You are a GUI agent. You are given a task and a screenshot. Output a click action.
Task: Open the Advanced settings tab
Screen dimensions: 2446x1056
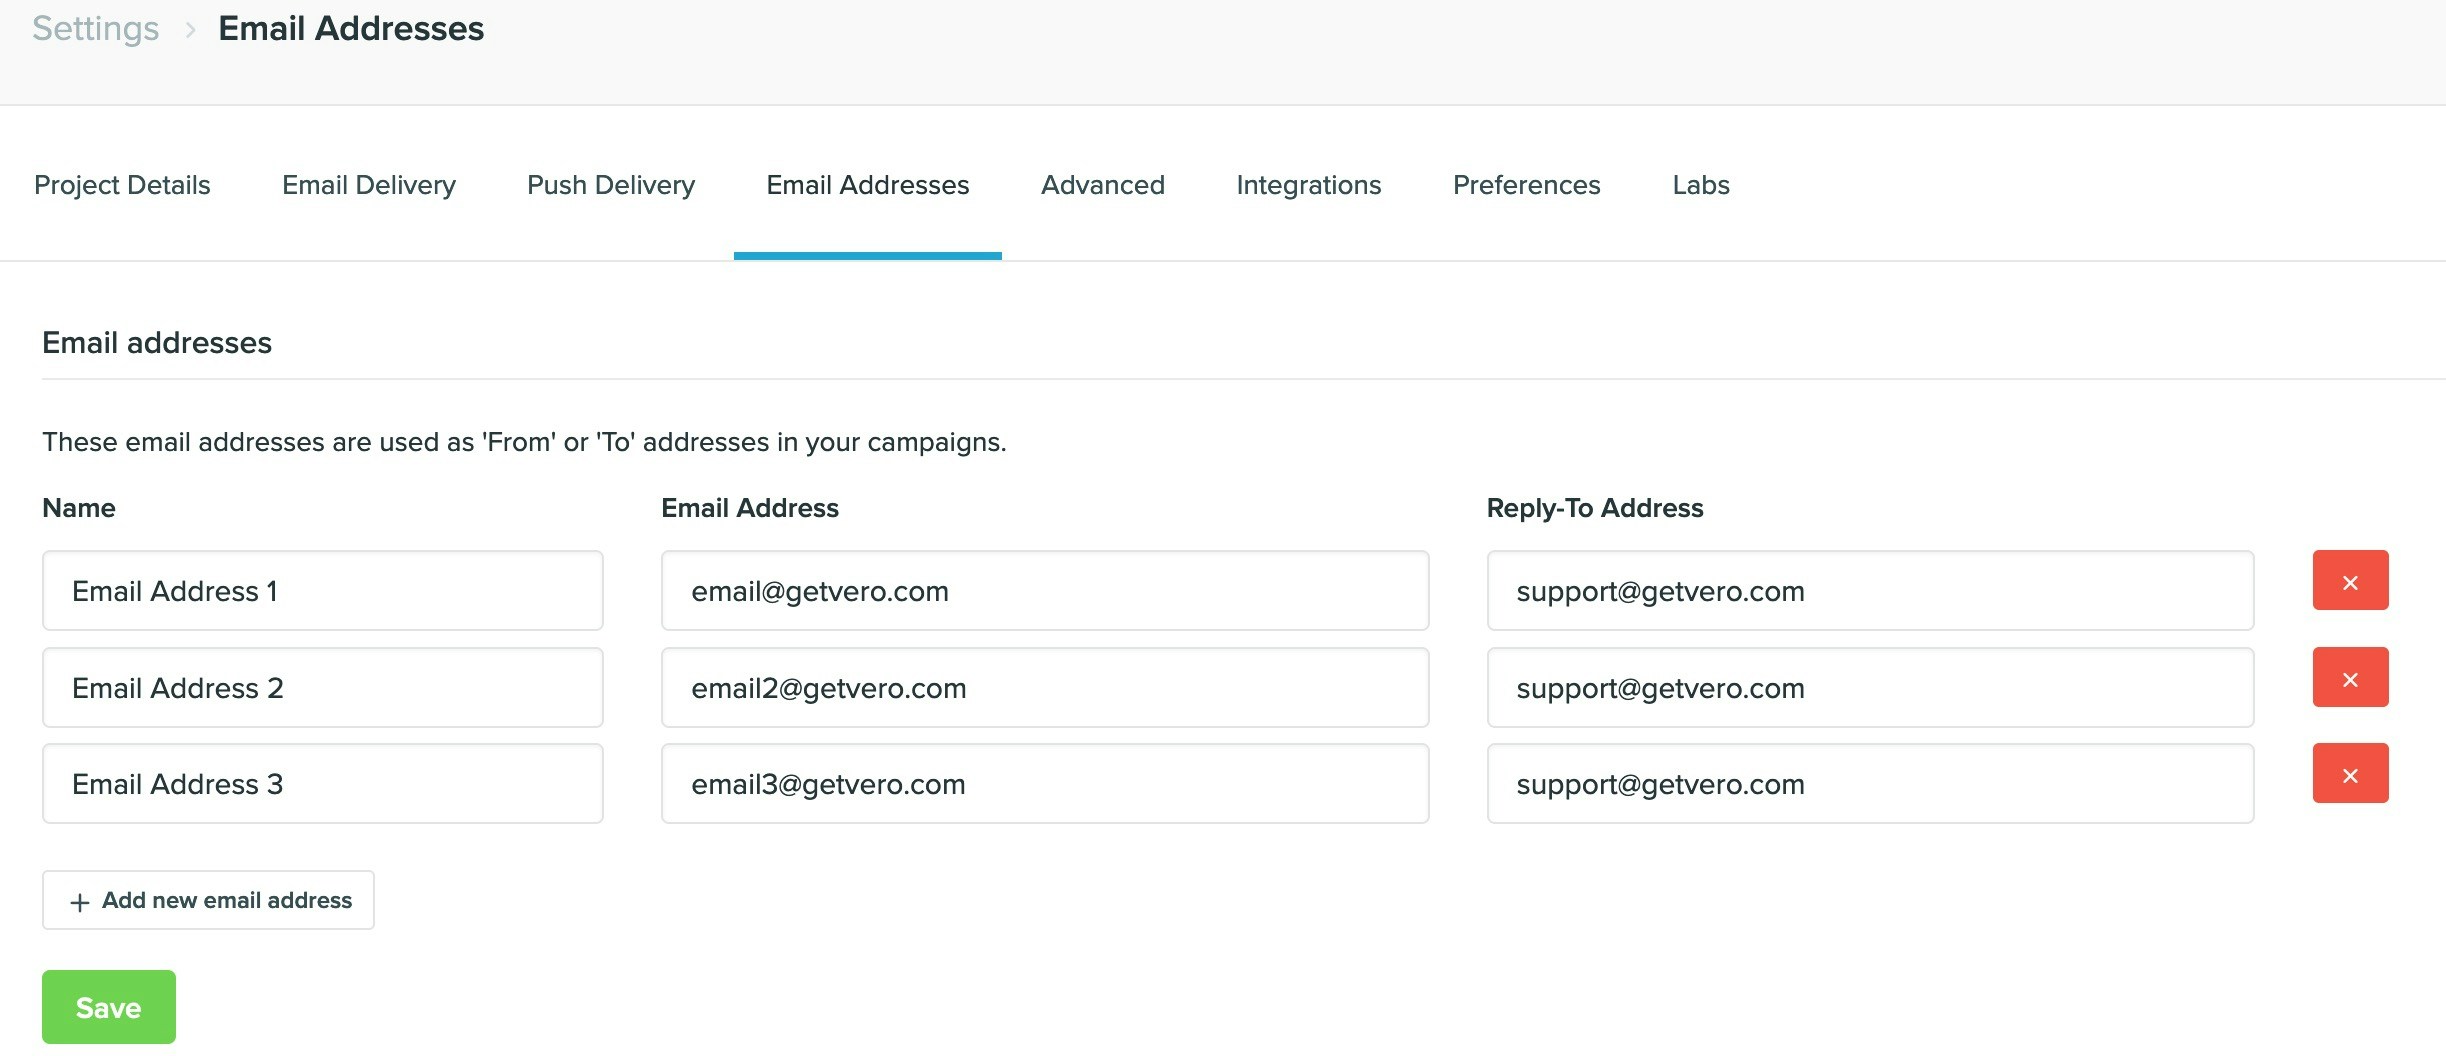[x=1101, y=185]
